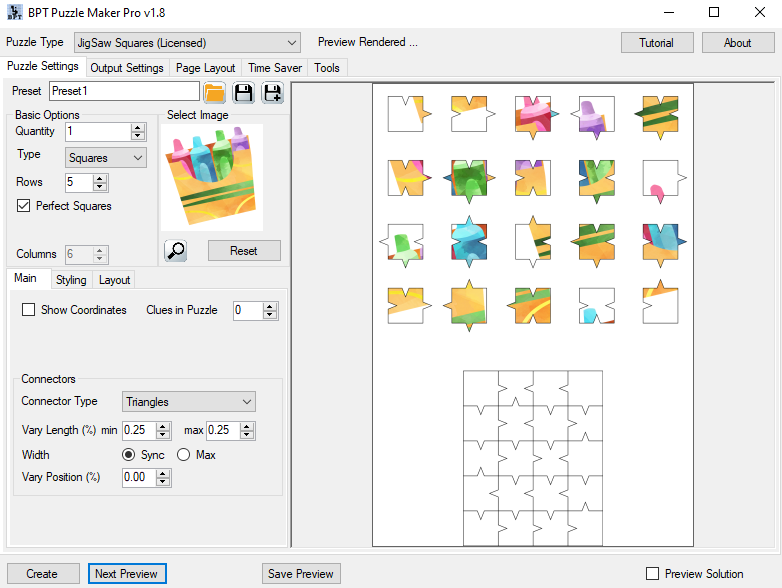
Task: Click the crayon box image thumbnail
Action: point(210,177)
